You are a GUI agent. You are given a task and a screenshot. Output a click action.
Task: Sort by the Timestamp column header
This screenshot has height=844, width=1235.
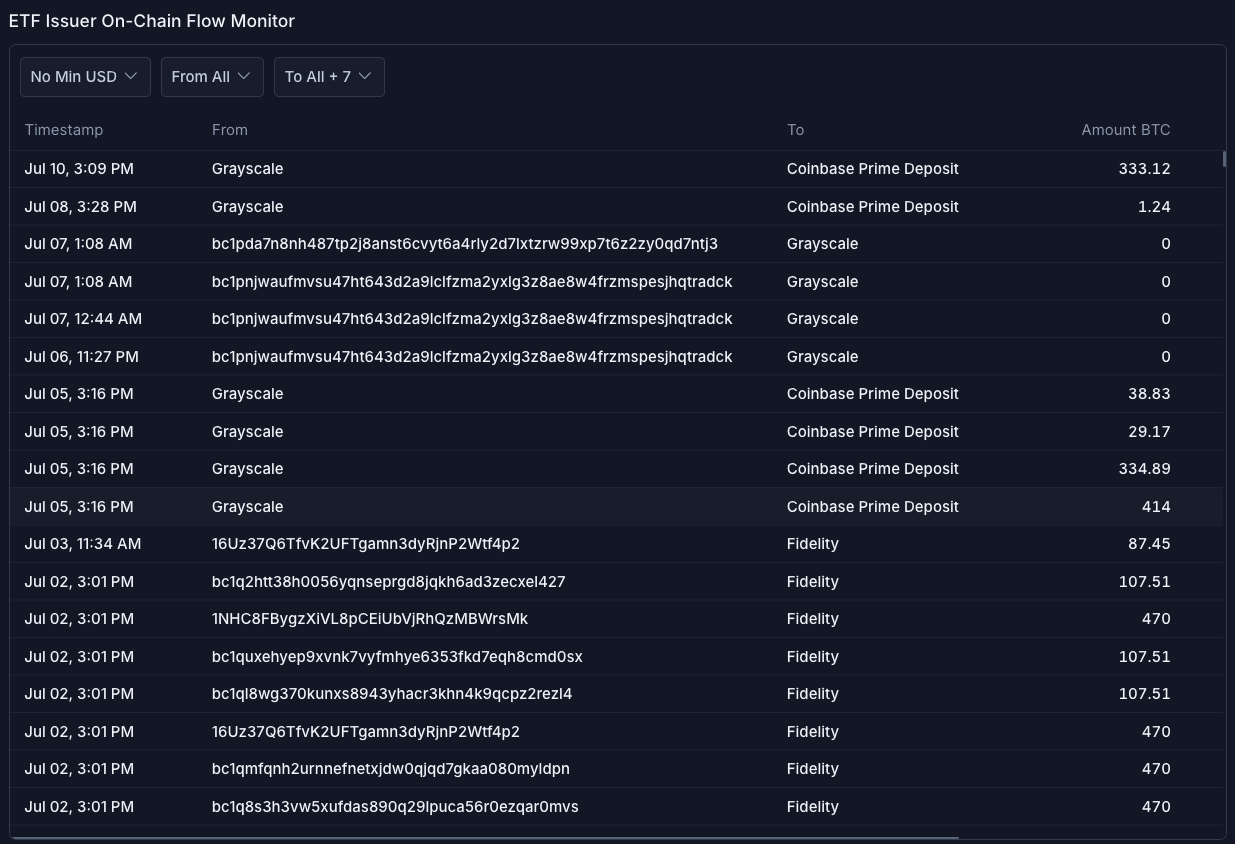click(x=64, y=130)
